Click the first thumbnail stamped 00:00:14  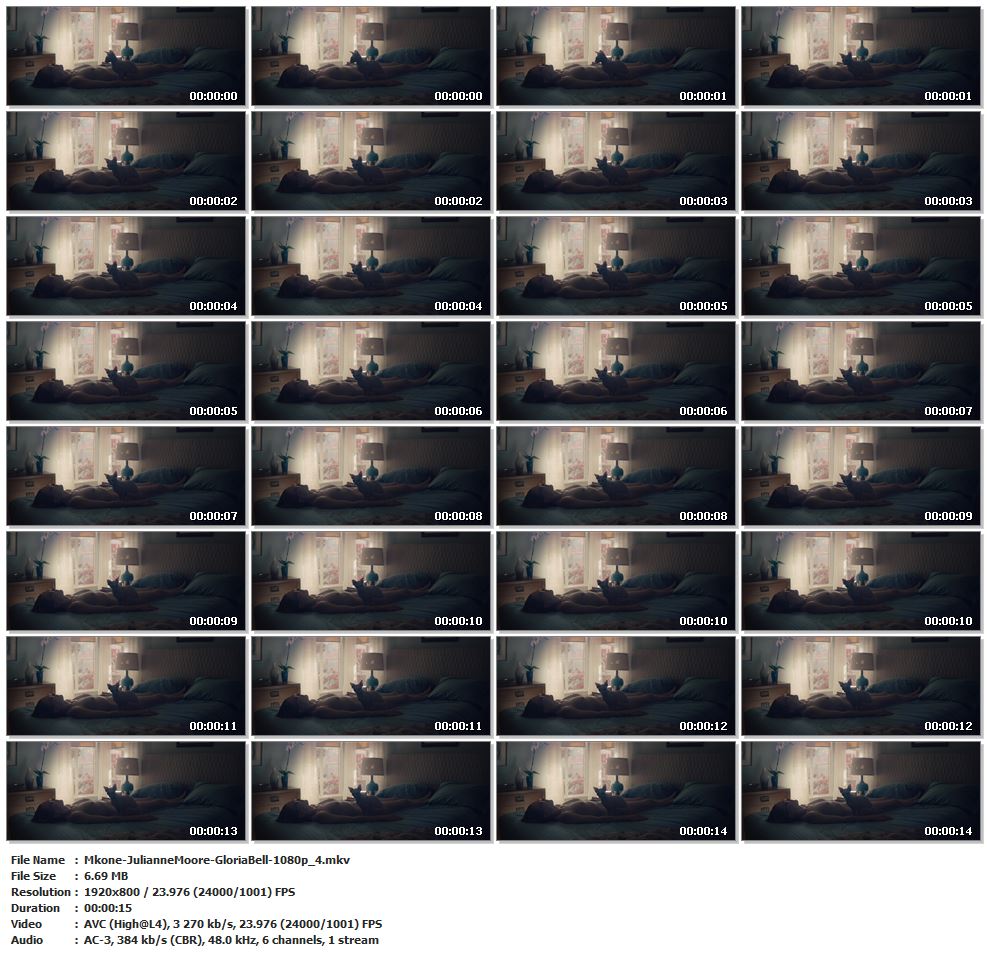[616, 792]
